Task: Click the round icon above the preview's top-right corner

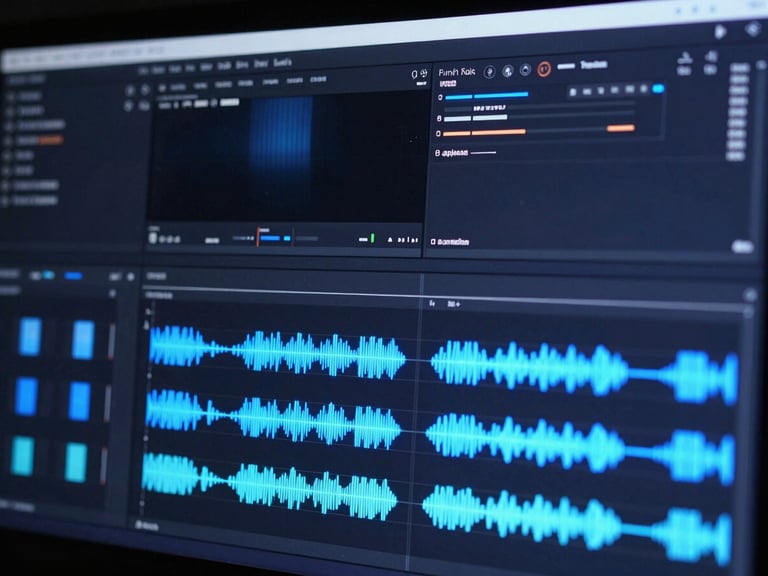Action: [424, 73]
